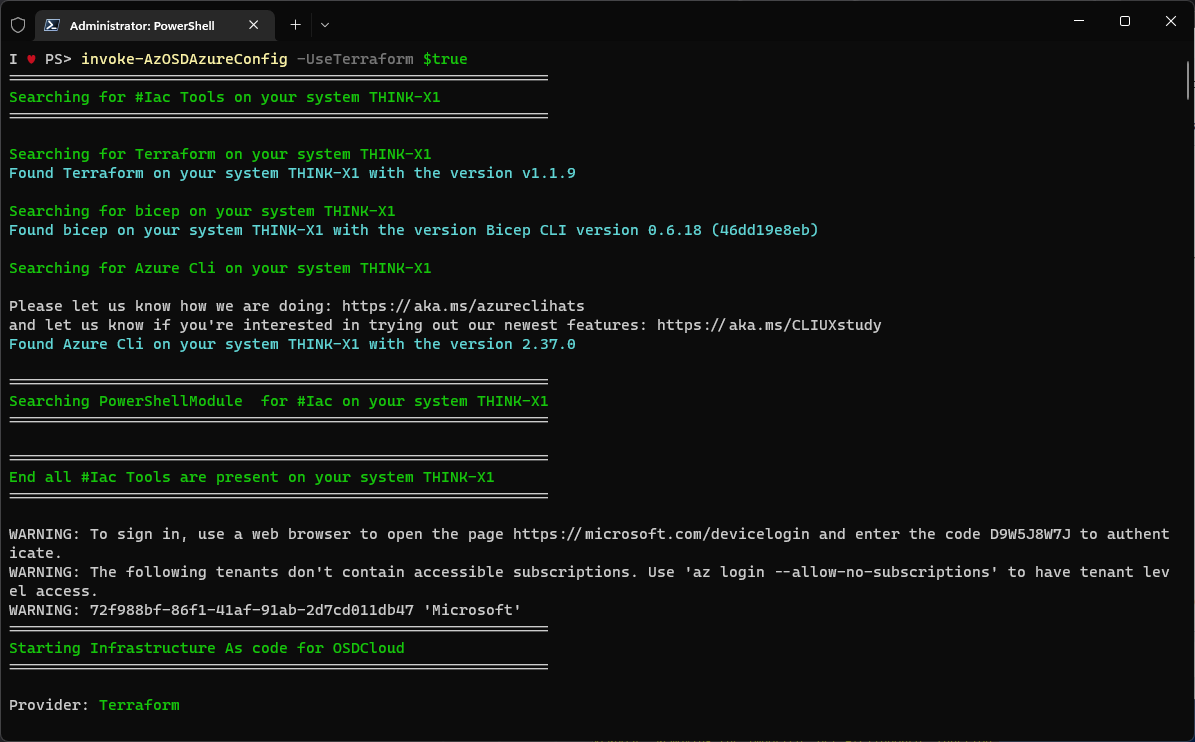Click the Bicep commit hash (46dd19e8eb)

[764, 230]
